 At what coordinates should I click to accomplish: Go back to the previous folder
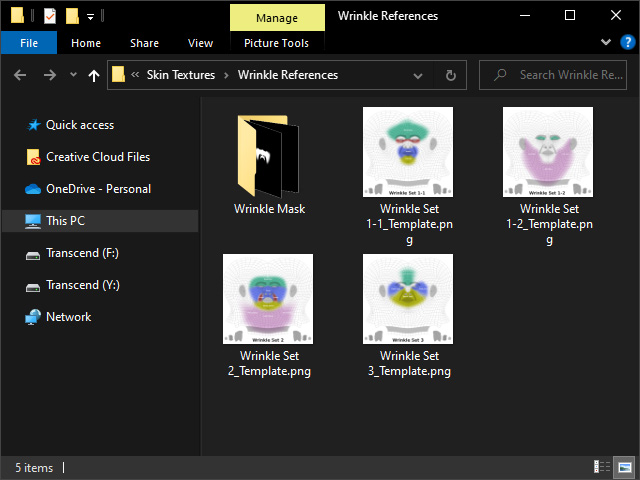pos(21,75)
